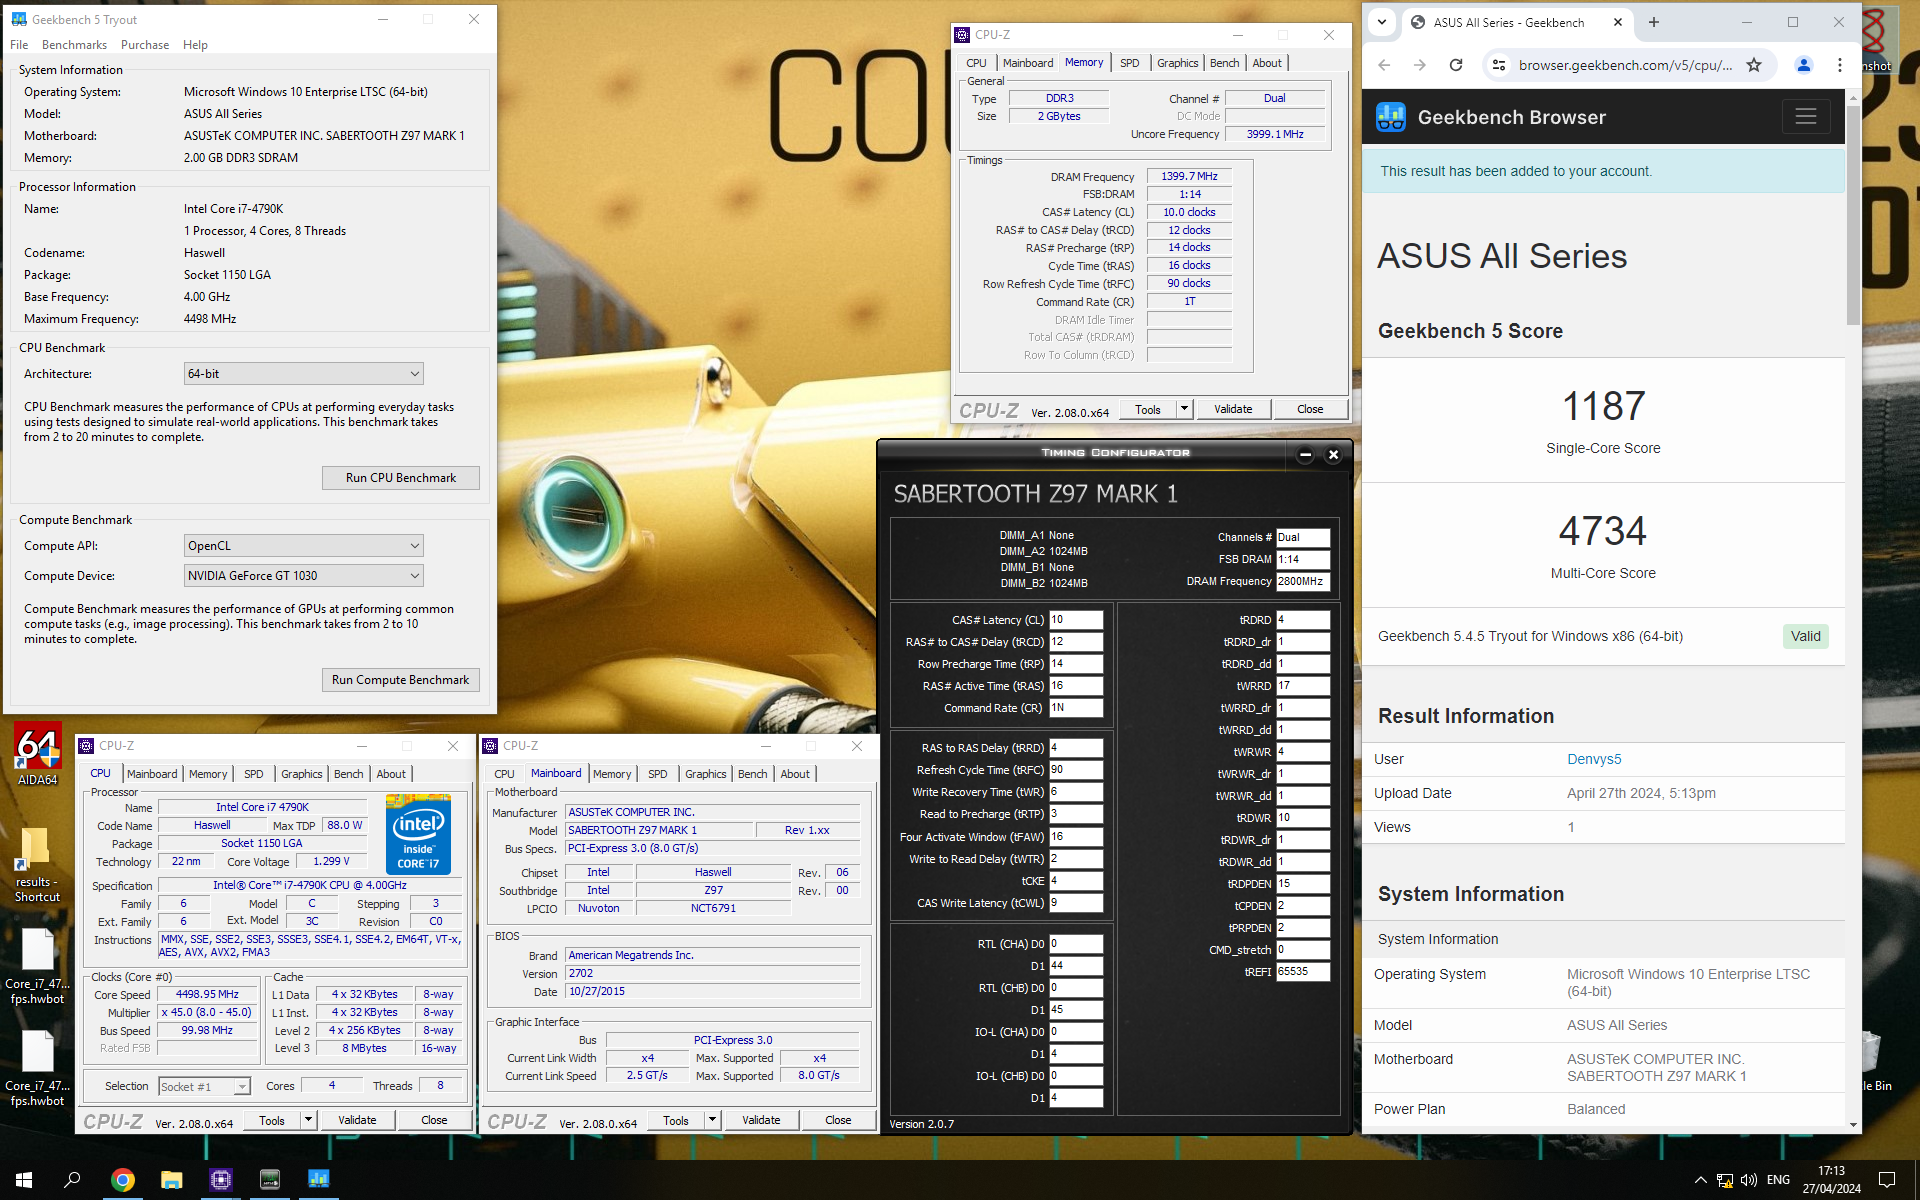Open Compute Device GT 1030 dropdown
The height and width of the screenshot is (1200, 1920).
[x=304, y=576]
